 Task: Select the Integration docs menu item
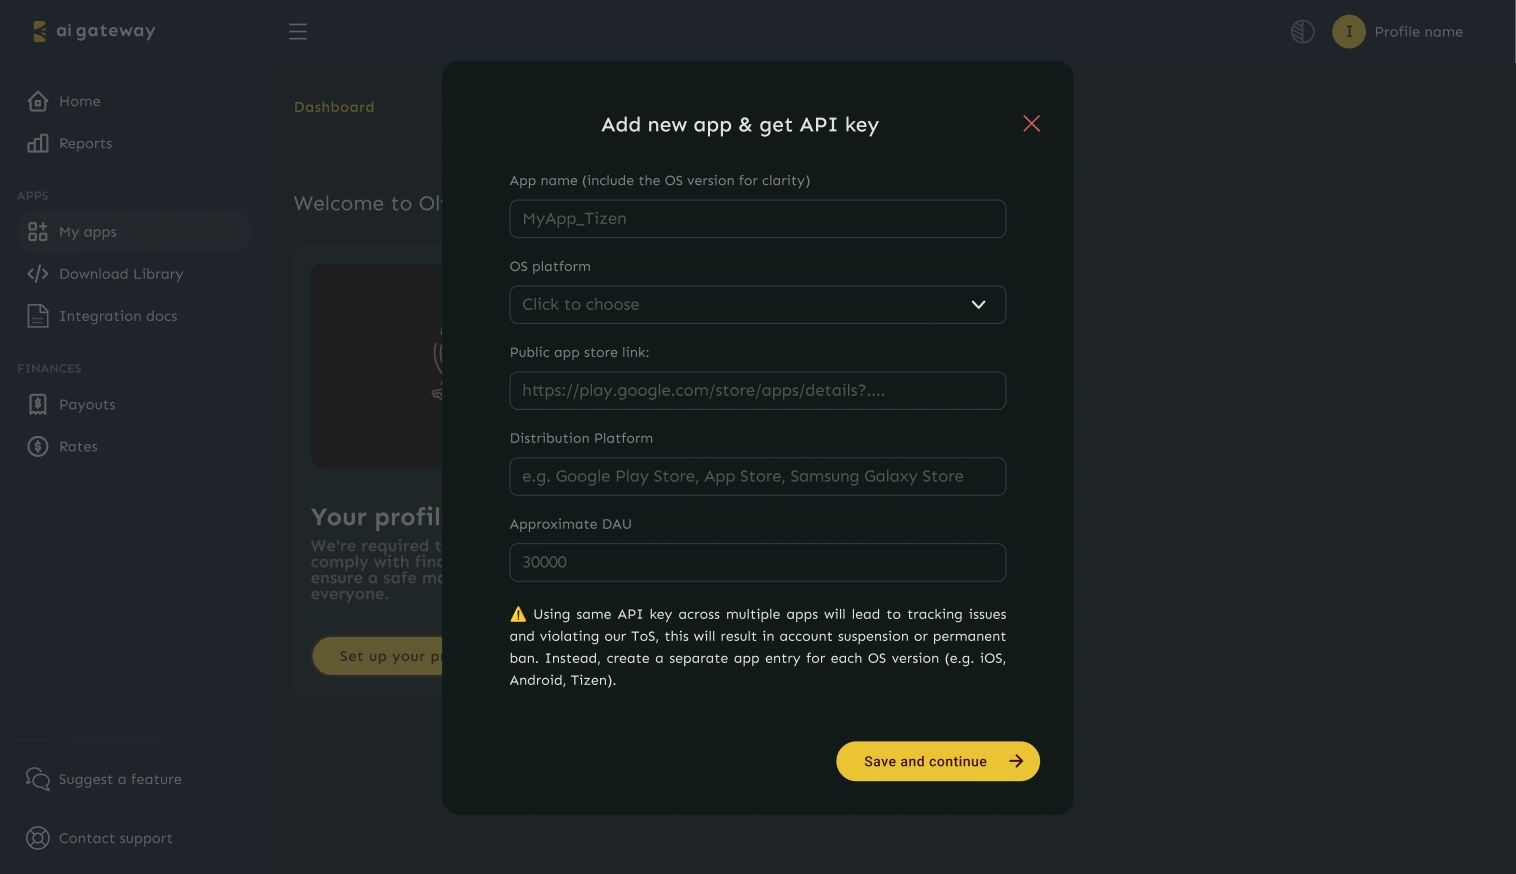[118, 316]
